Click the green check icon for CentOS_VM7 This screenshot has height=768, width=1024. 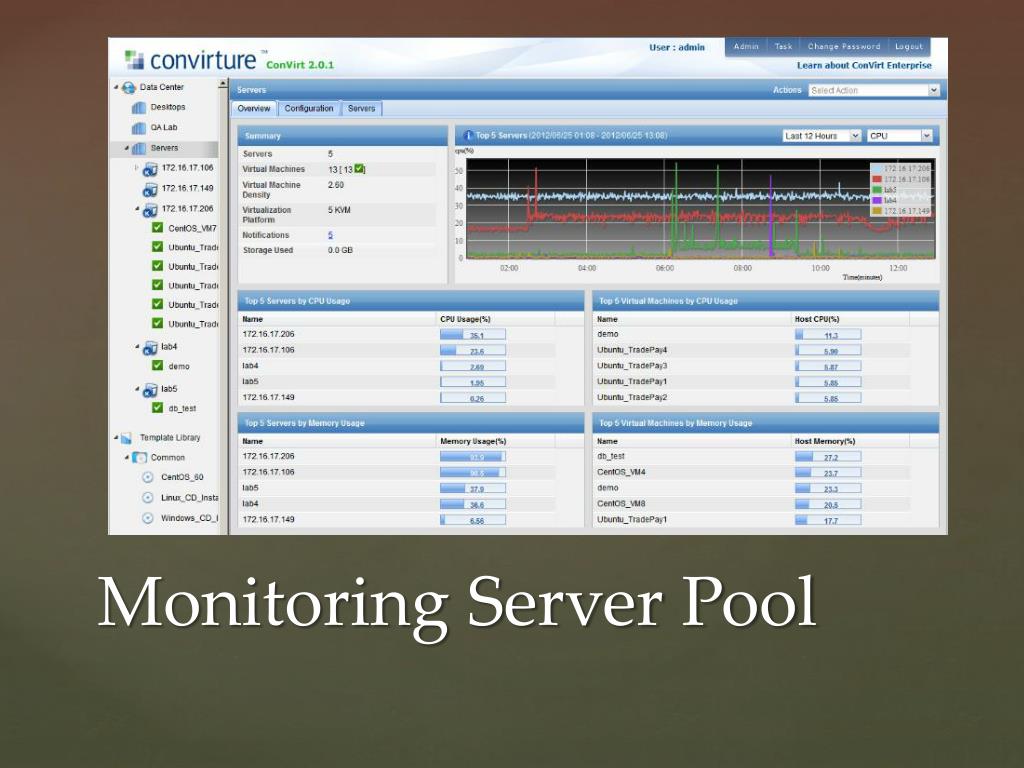tap(157, 228)
